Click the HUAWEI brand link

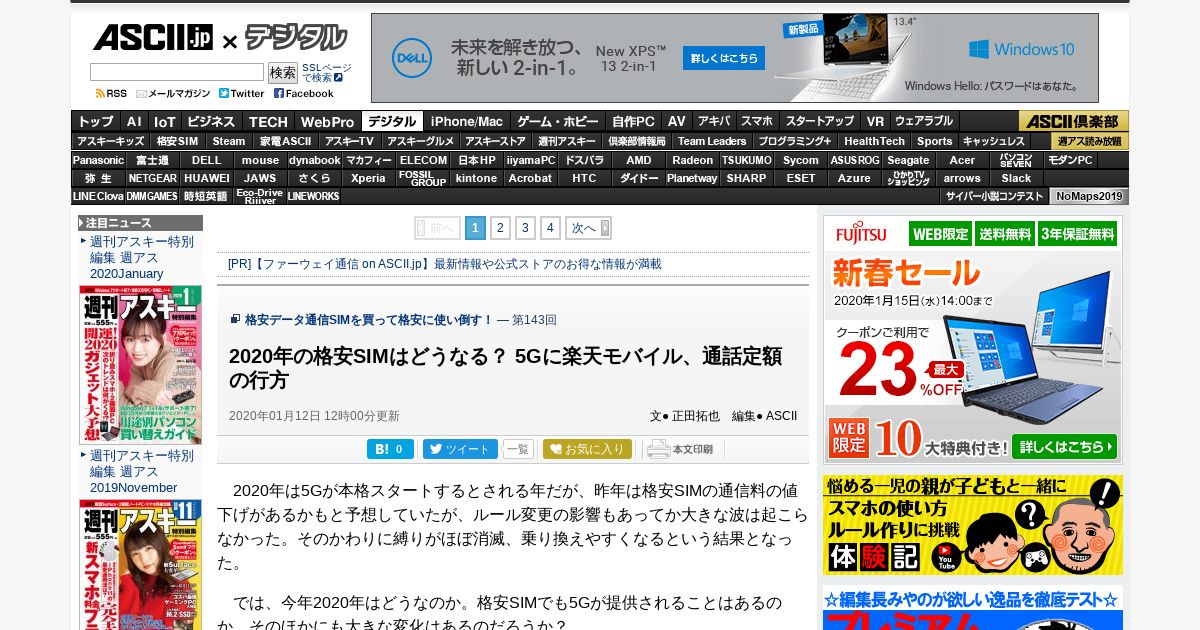206,178
